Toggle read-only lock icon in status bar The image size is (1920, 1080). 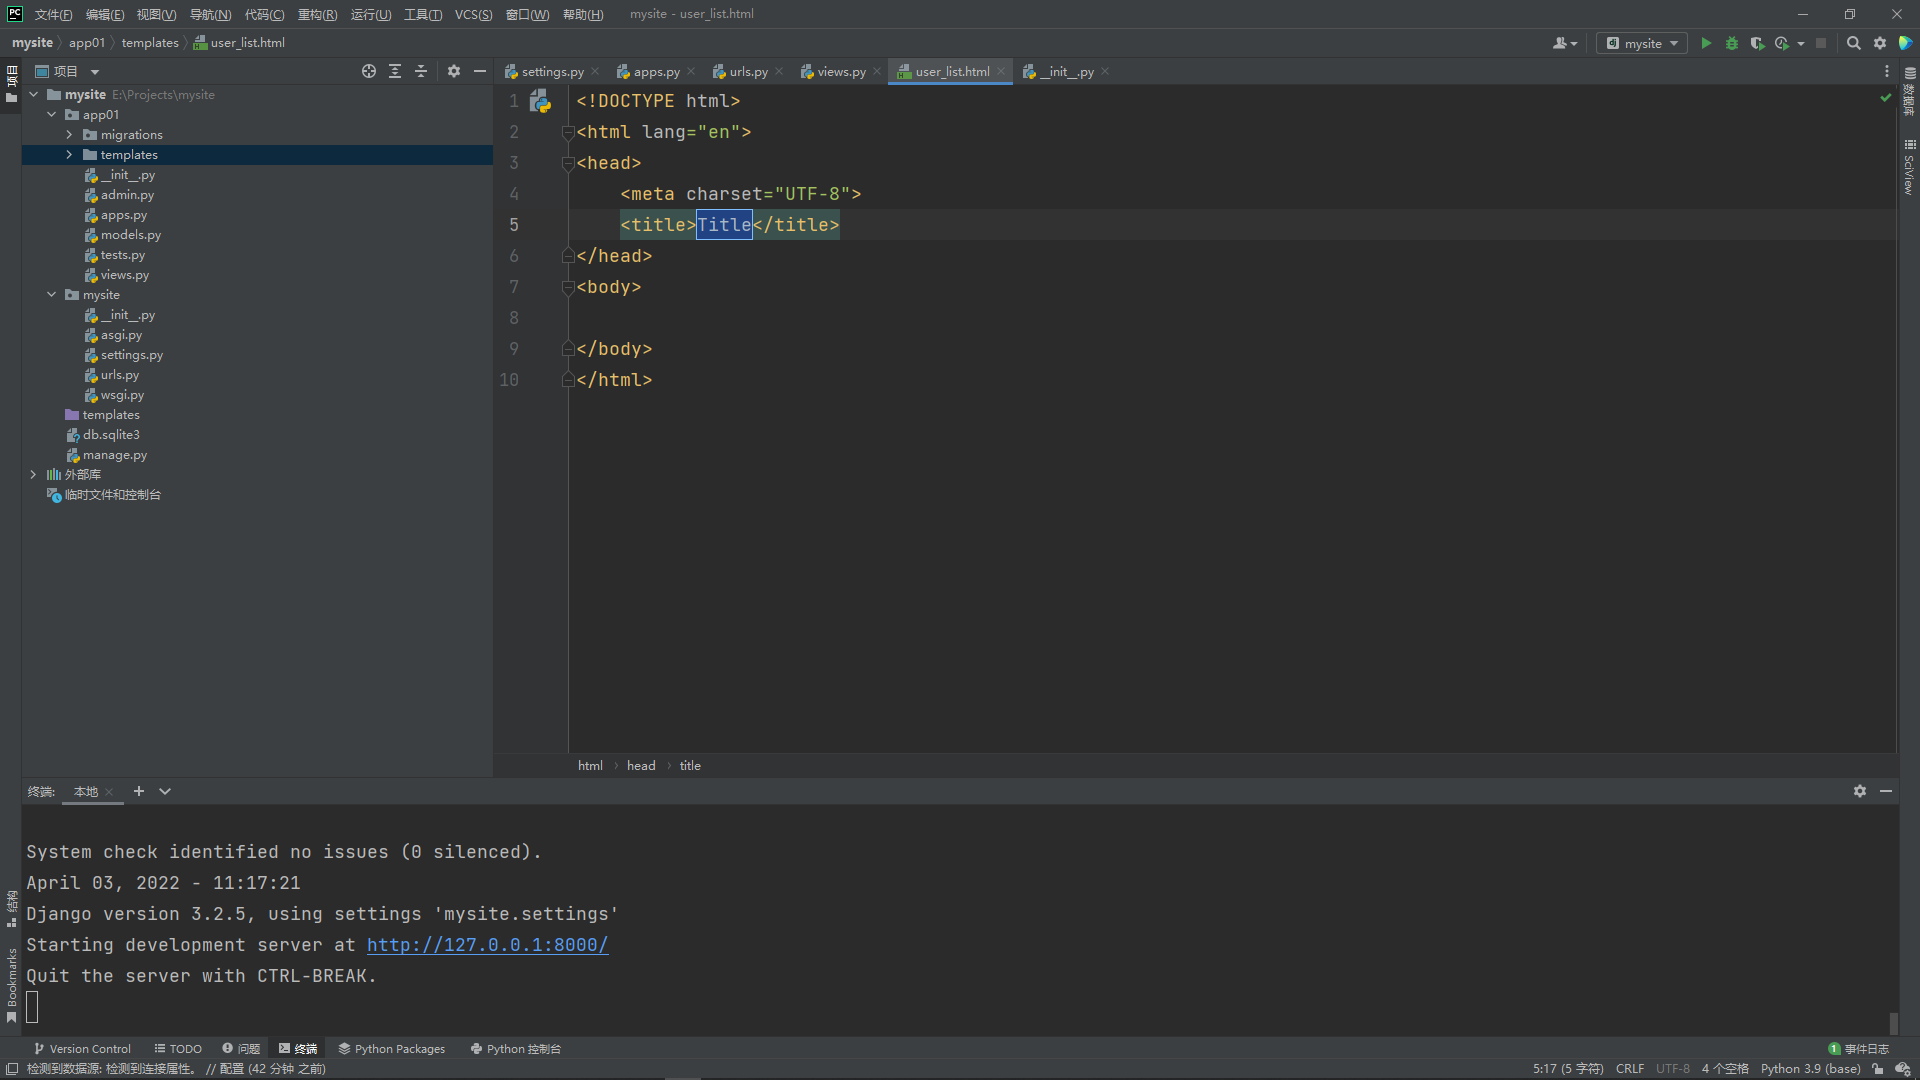pyautogui.click(x=1878, y=1069)
